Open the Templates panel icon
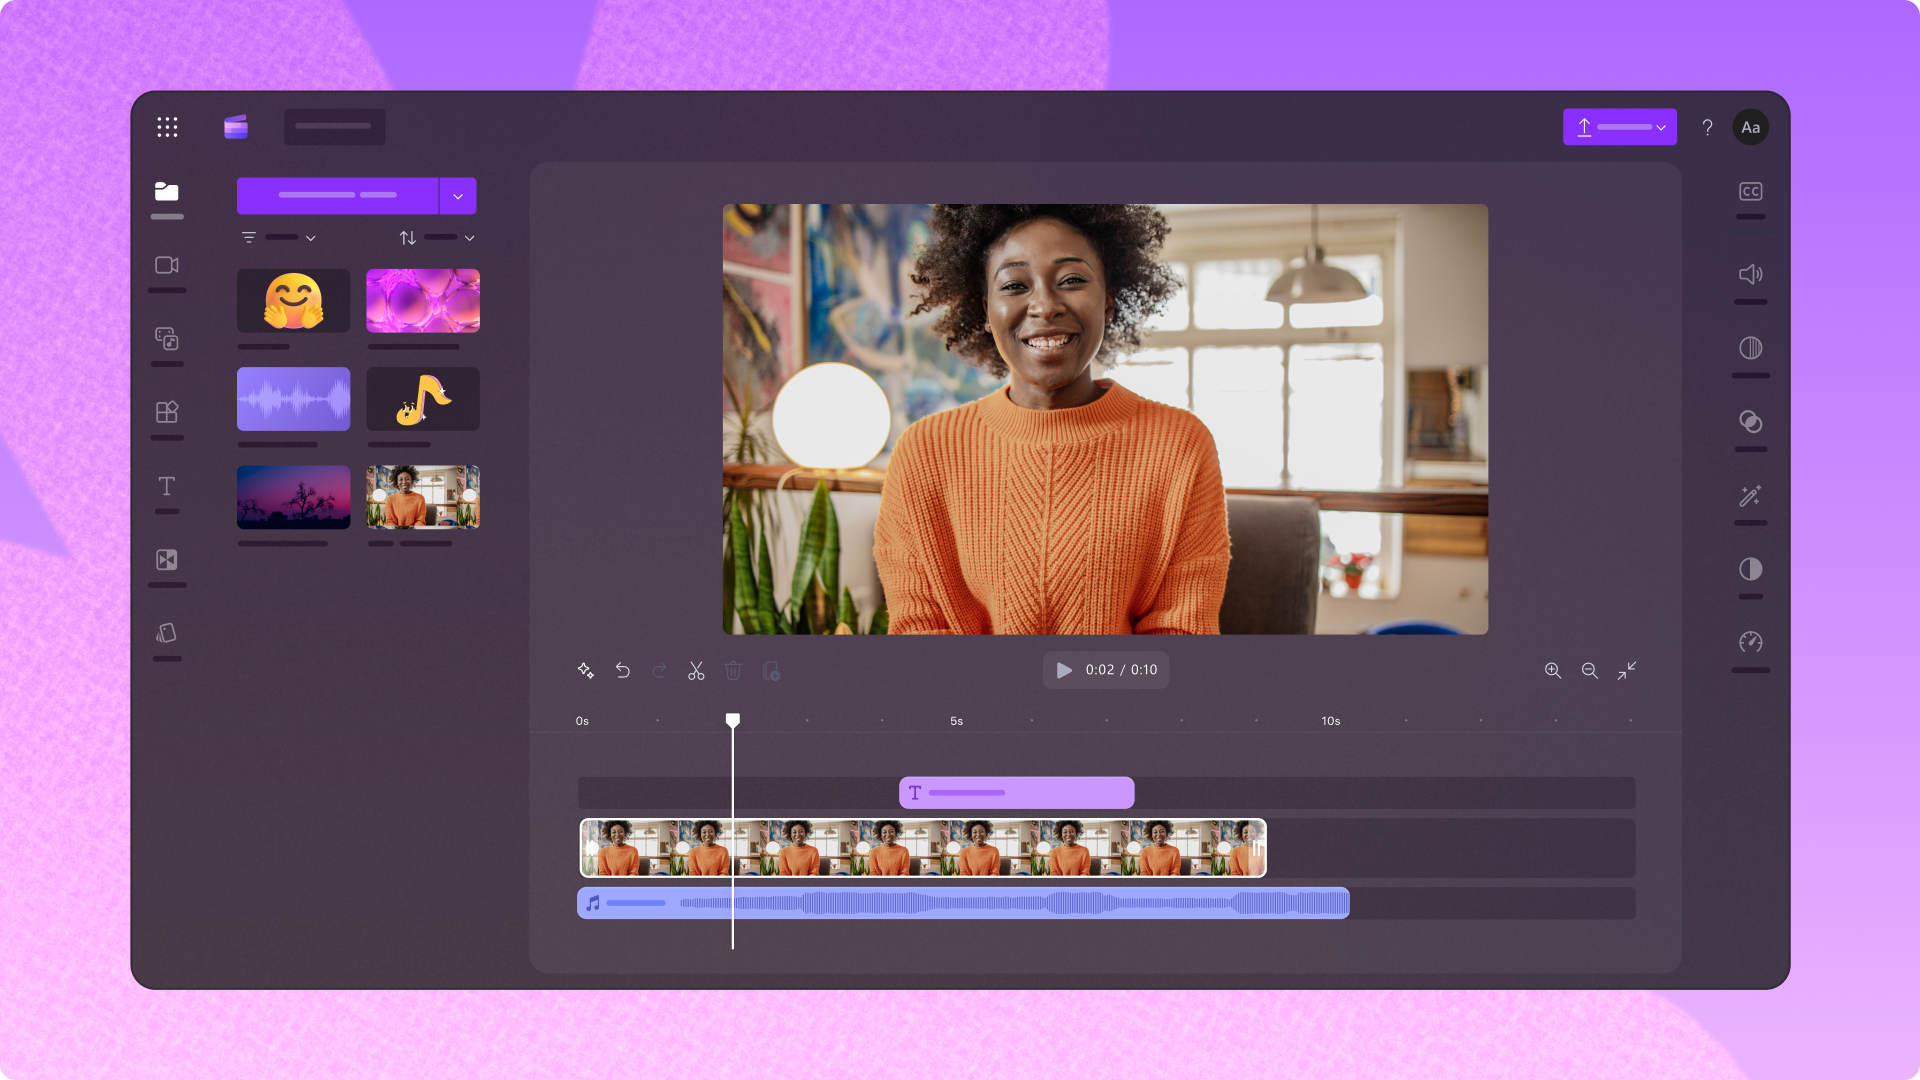The image size is (1920, 1080). coord(167,411)
